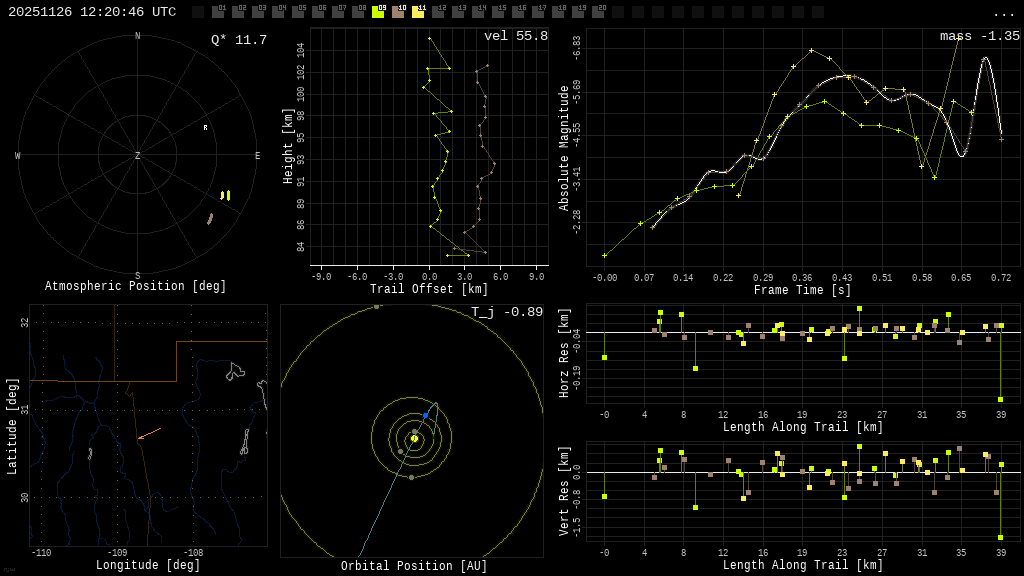Select station square 02

[238, 12]
